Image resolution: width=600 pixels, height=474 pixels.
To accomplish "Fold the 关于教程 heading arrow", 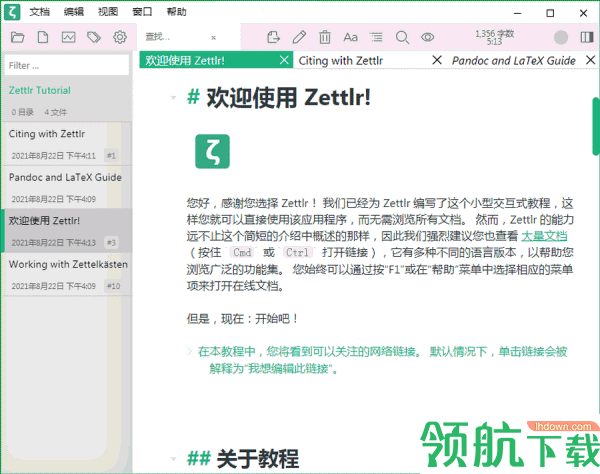I will [173, 458].
